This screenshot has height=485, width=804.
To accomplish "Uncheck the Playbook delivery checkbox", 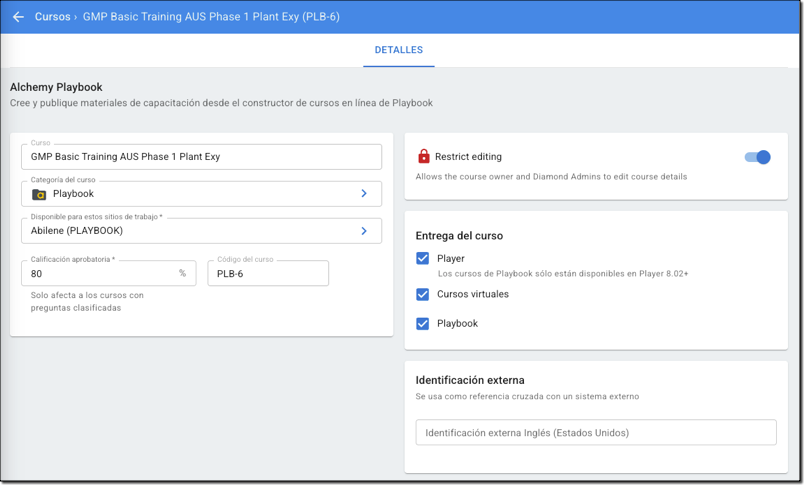I will [423, 323].
